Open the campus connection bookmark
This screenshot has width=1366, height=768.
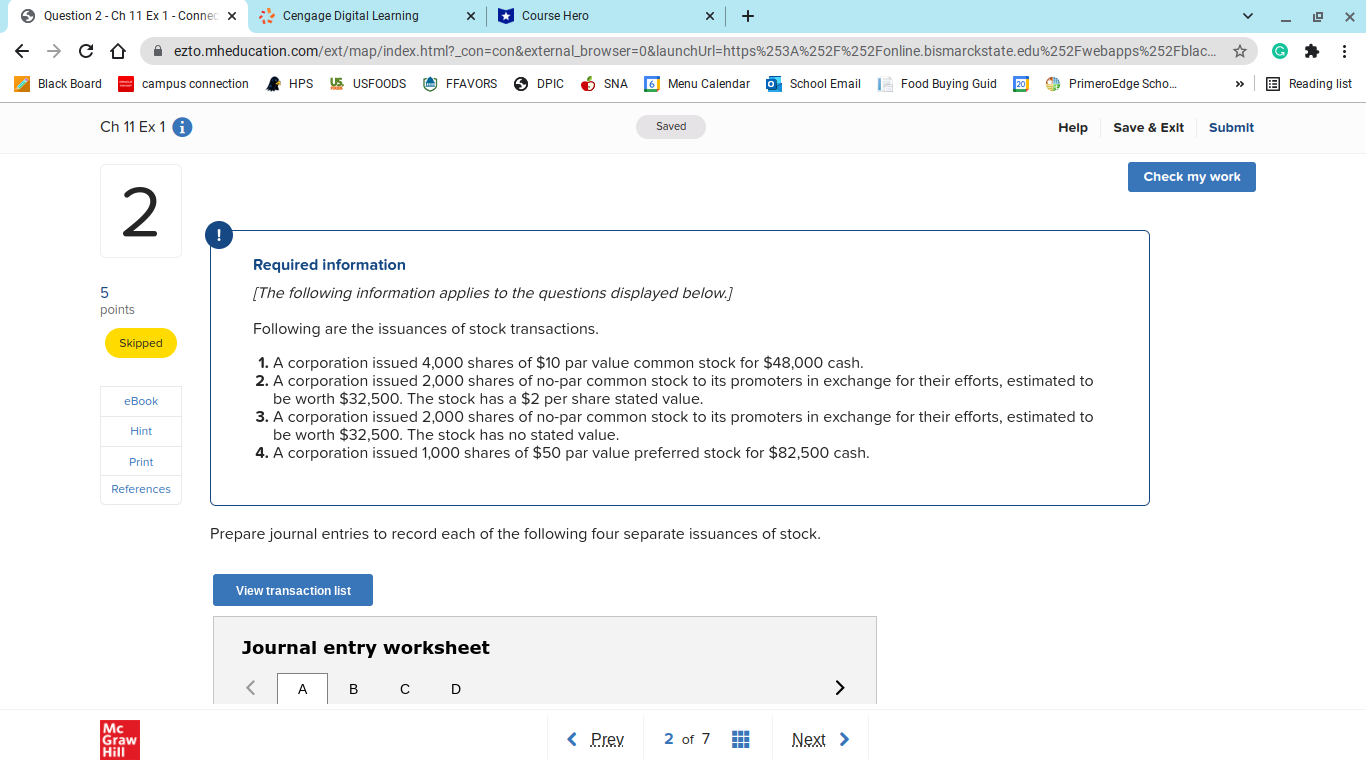tap(184, 84)
